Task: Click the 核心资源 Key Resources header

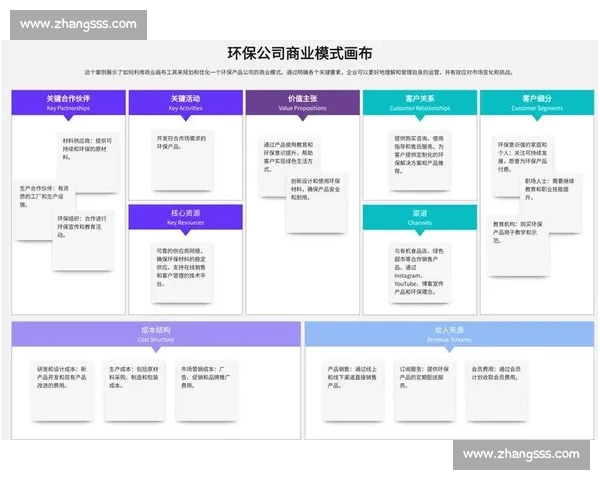Action: click(x=186, y=217)
